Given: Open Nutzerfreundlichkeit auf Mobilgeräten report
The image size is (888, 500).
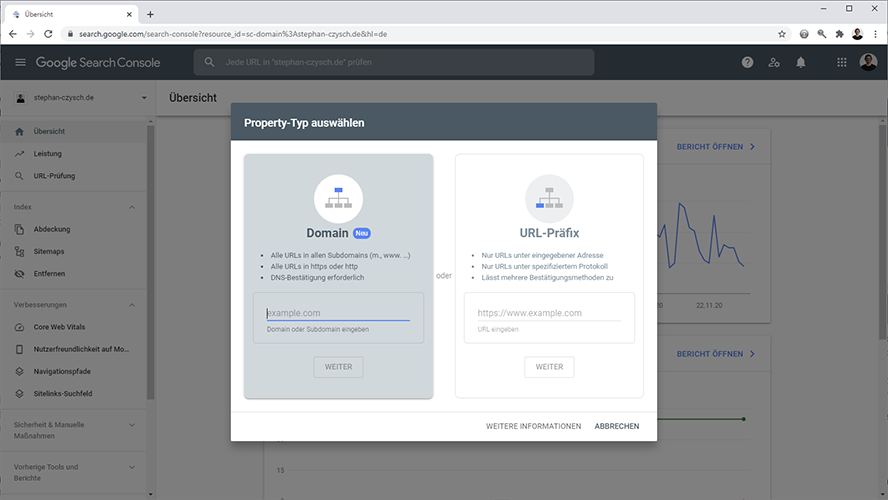Looking at the screenshot, I should click(73, 349).
